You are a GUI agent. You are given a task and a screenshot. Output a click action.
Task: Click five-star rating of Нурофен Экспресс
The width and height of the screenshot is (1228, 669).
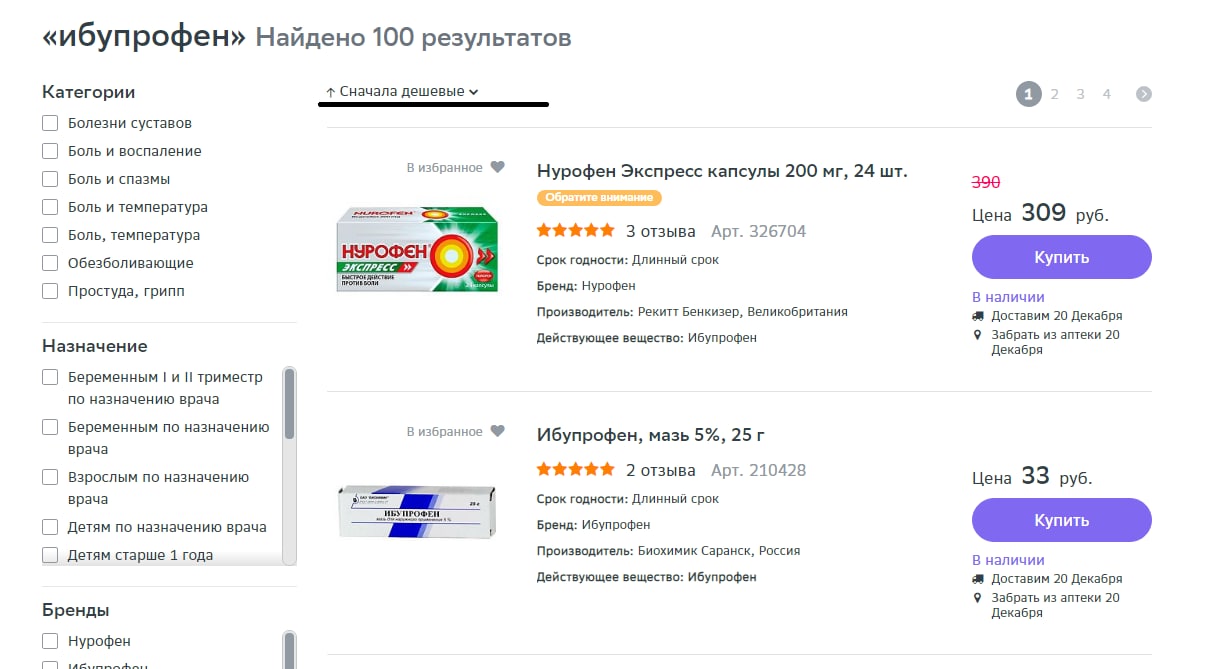click(x=576, y=231)
